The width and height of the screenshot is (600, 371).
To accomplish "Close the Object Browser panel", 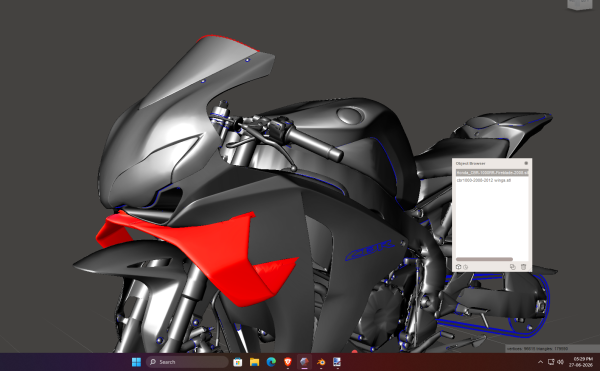I will pyautogui.click(x=526, y=163).
